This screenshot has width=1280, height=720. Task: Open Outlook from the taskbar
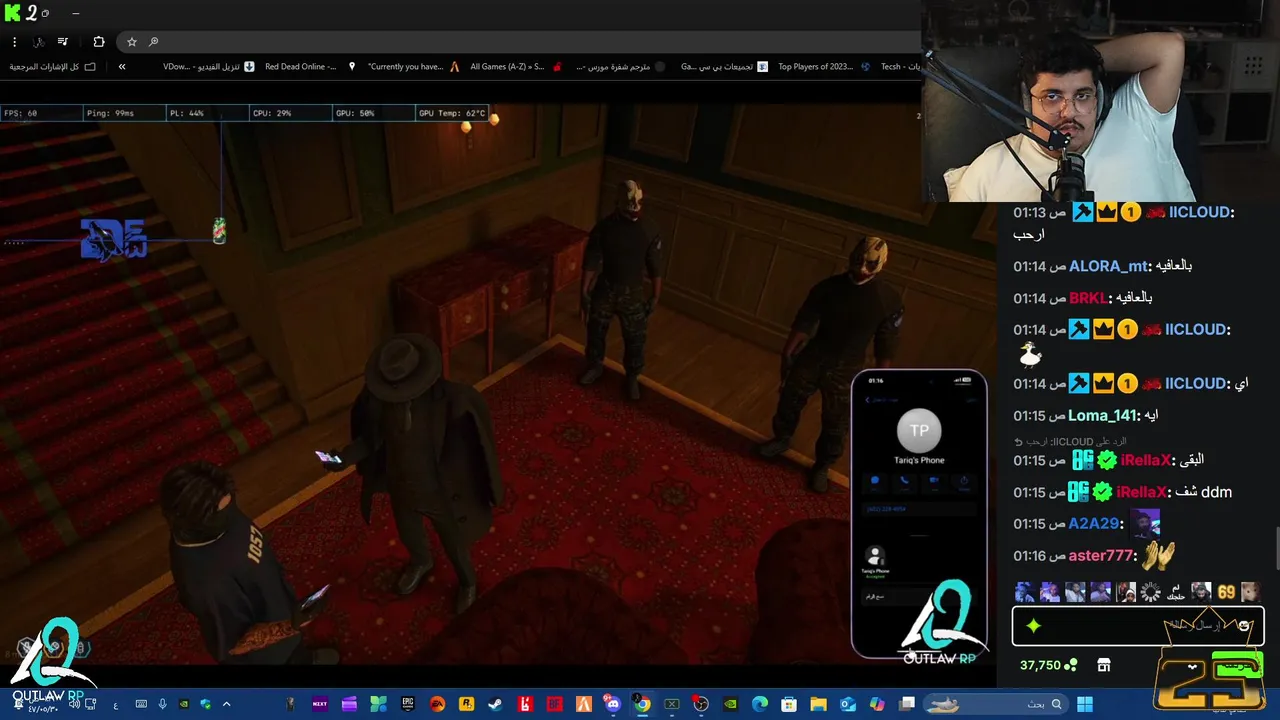point(848,704)
